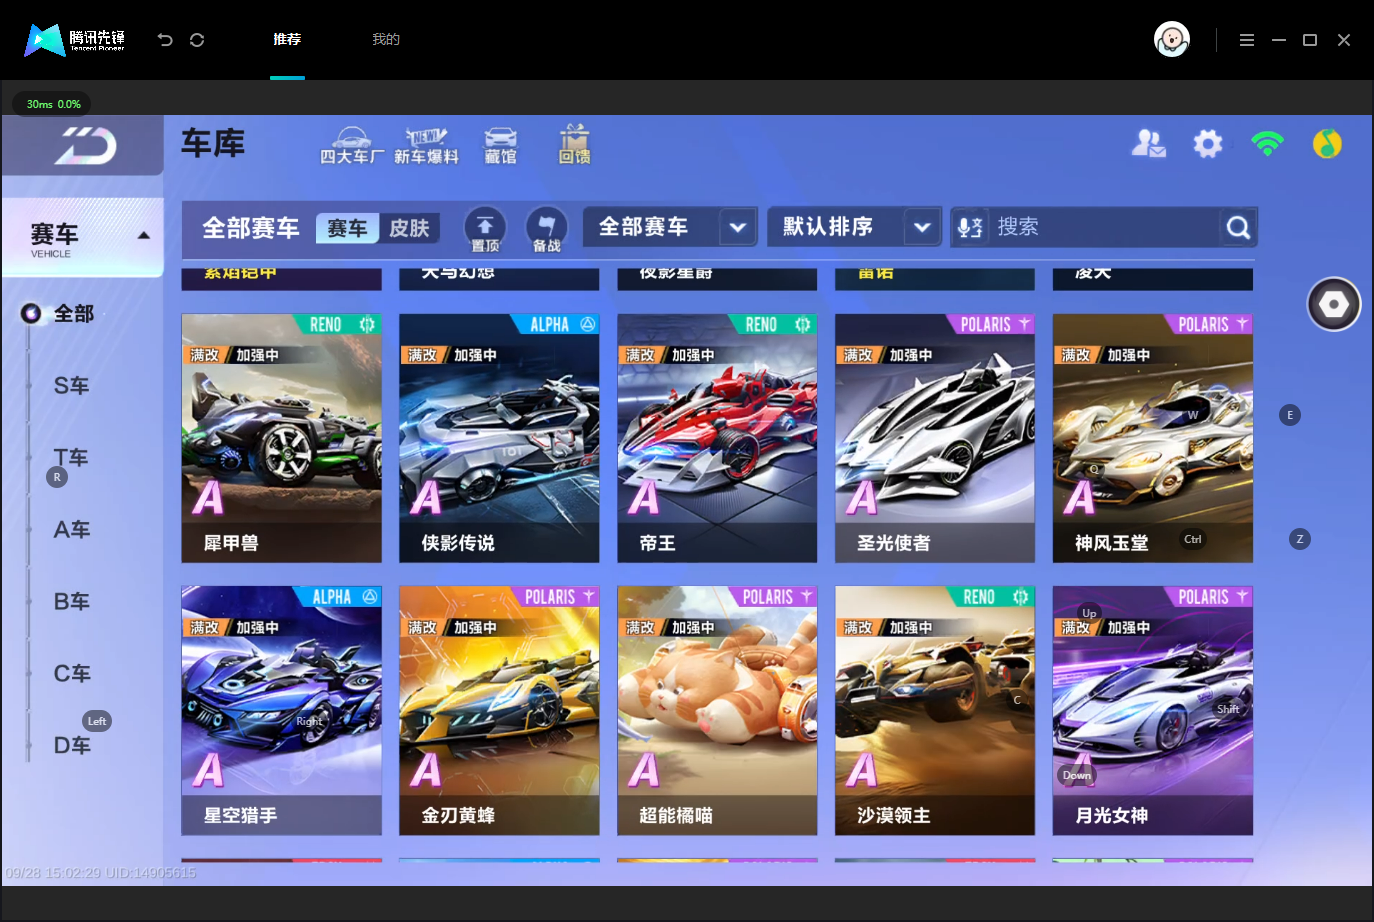
Task: Select the 帝王 red car card
Action: pos(717,438)
